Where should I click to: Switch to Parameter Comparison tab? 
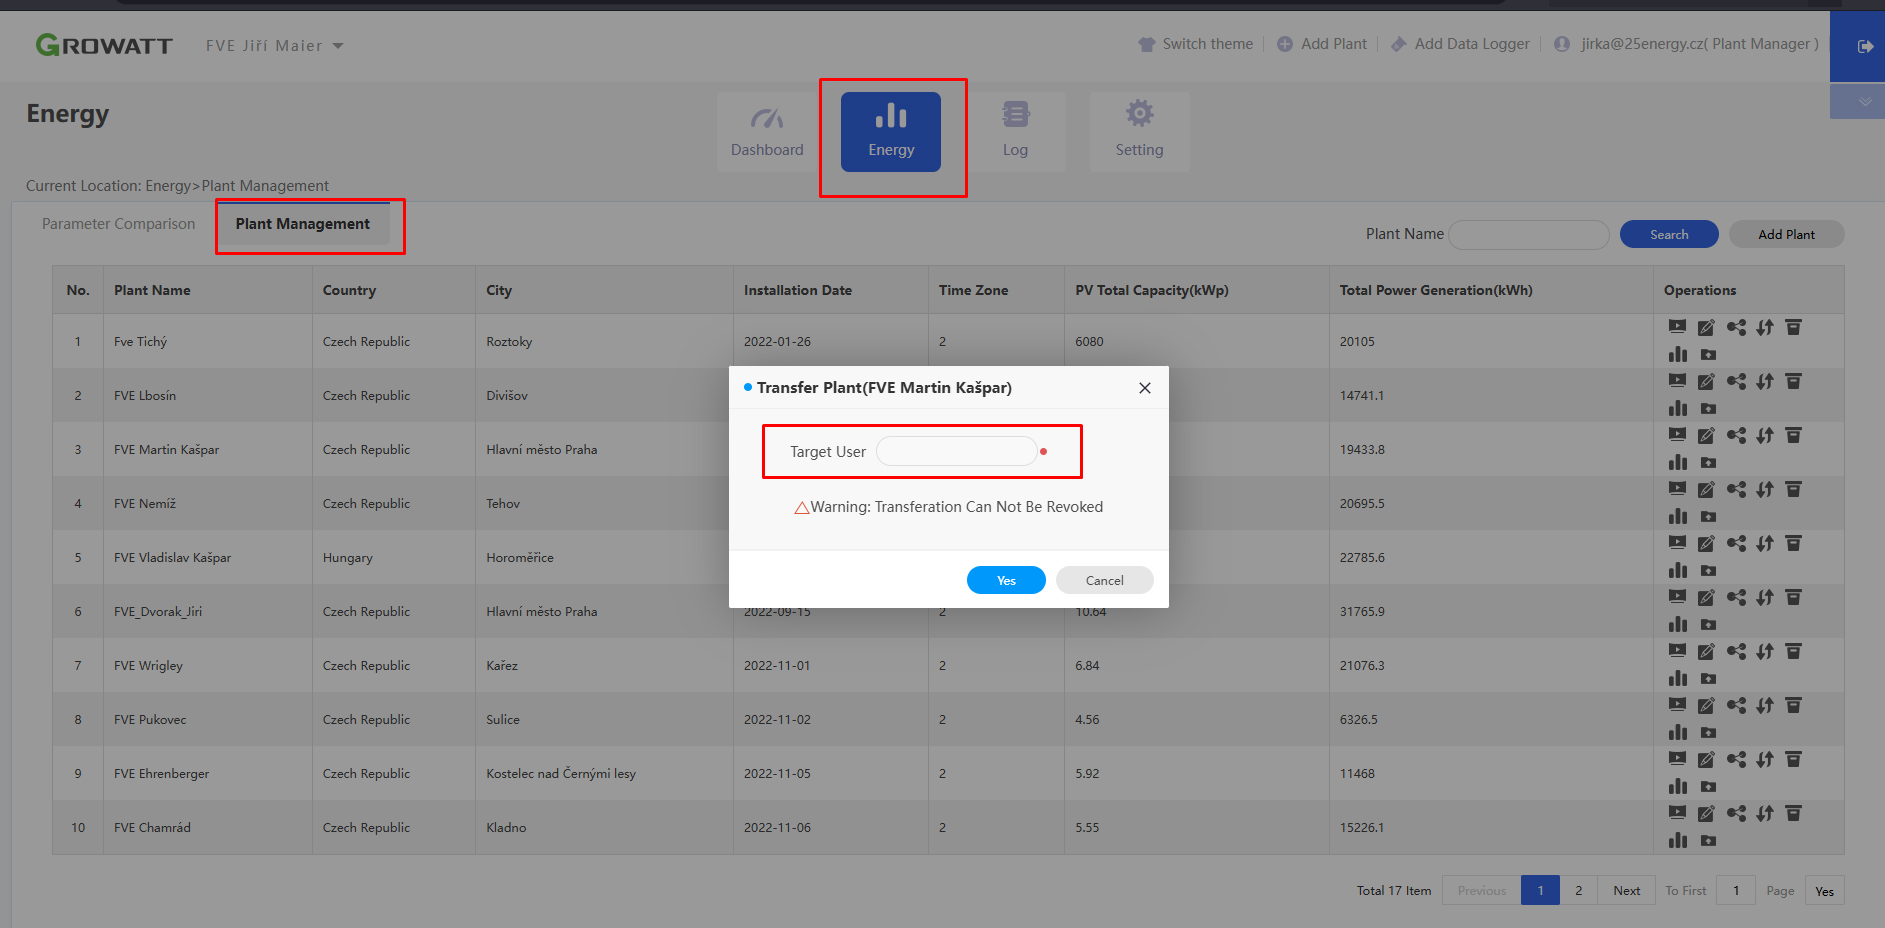(x=118, y=224)
